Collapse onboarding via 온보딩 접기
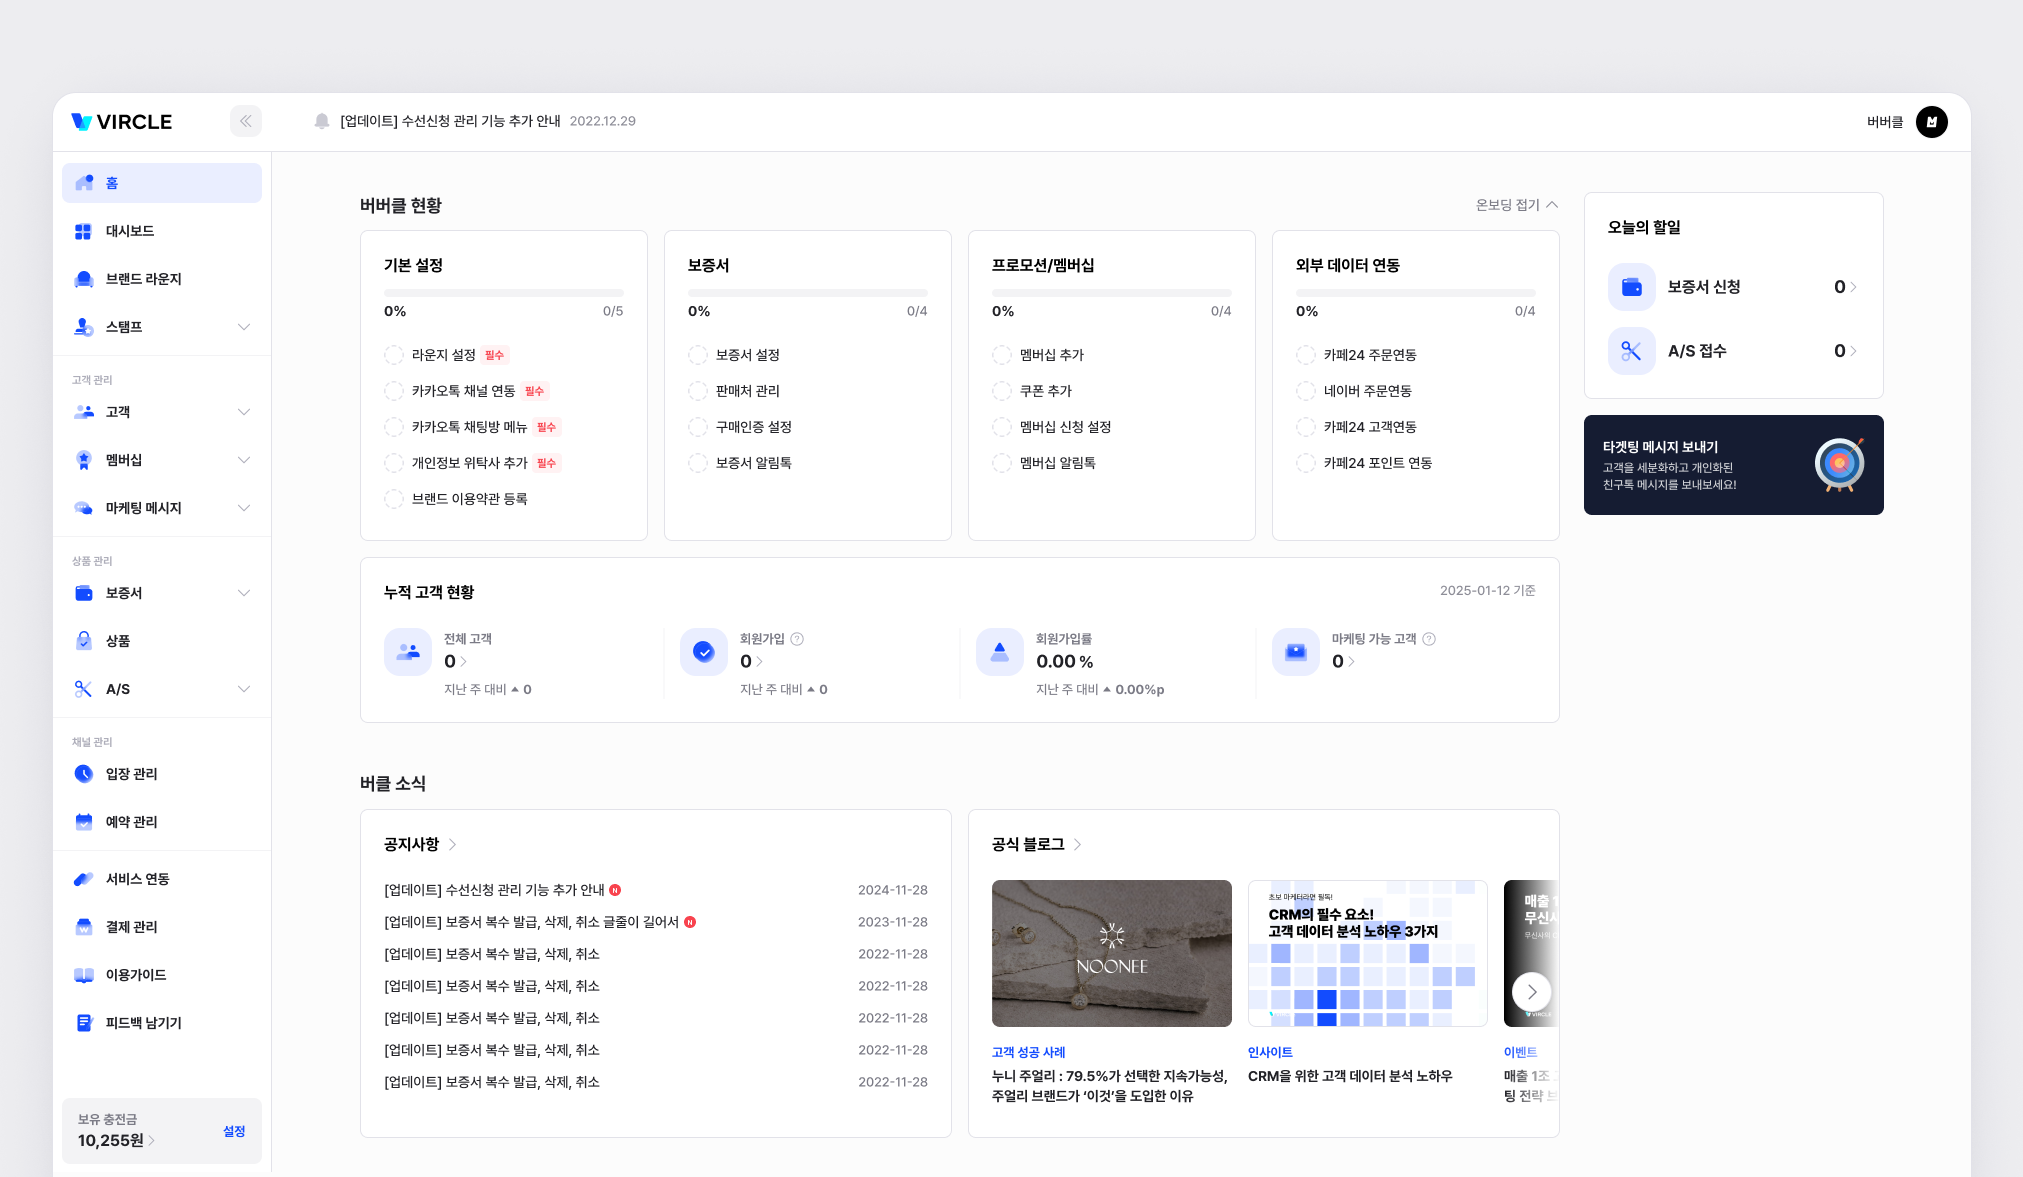2023x1177 pixels. coord(1516,205)
